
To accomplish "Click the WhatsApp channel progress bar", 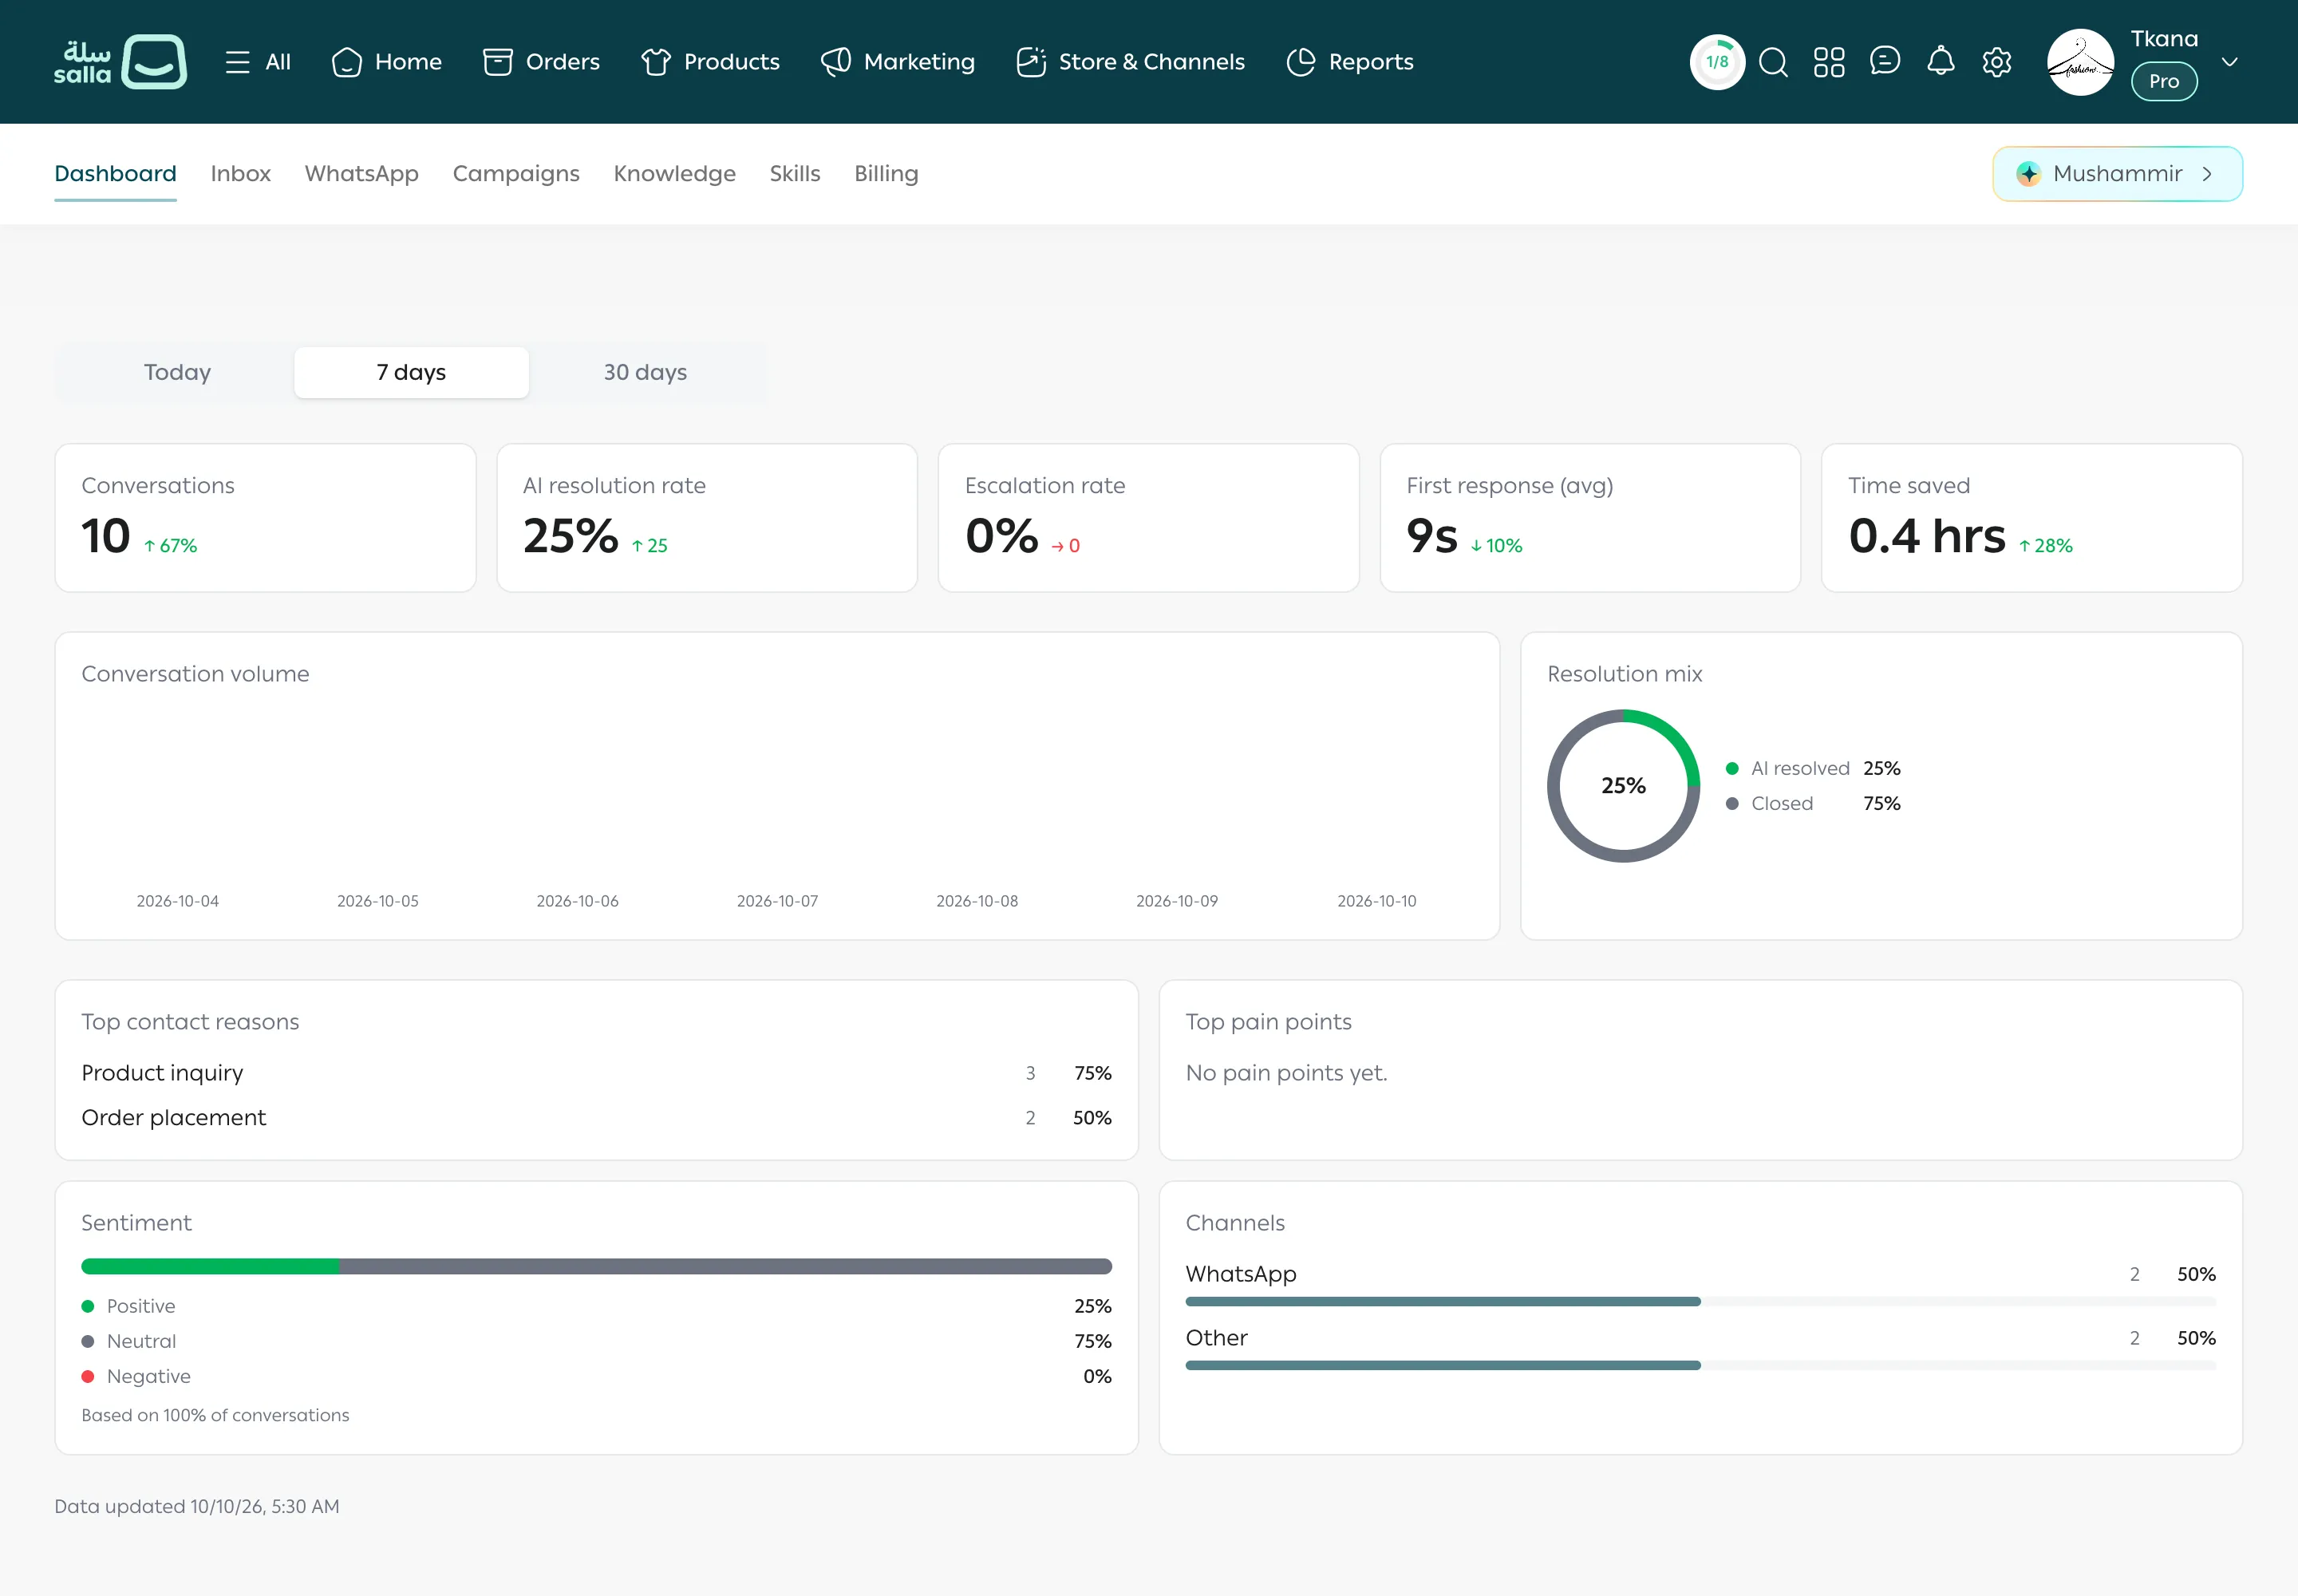I will tap(1700, 1301).
